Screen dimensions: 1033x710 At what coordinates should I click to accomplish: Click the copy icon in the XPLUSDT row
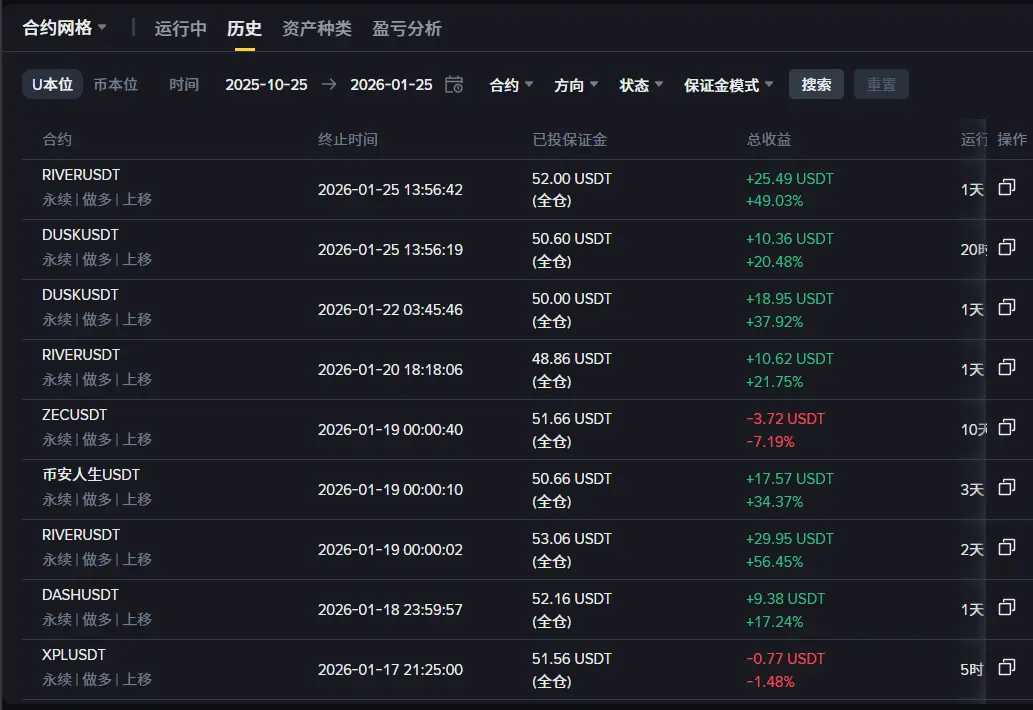(x=1007, y=667)
